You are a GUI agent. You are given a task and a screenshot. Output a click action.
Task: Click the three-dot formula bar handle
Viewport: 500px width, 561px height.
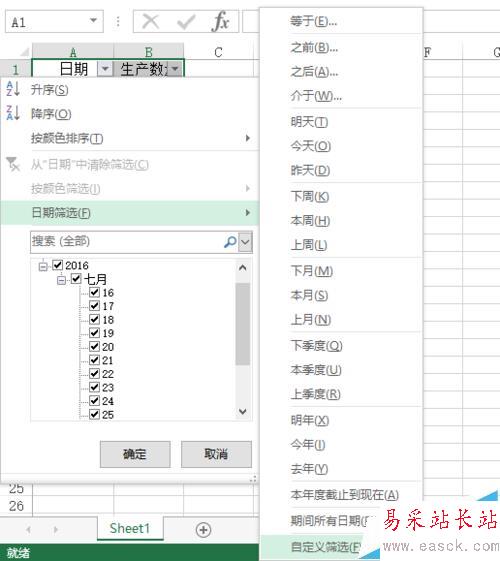click(118, 21)
